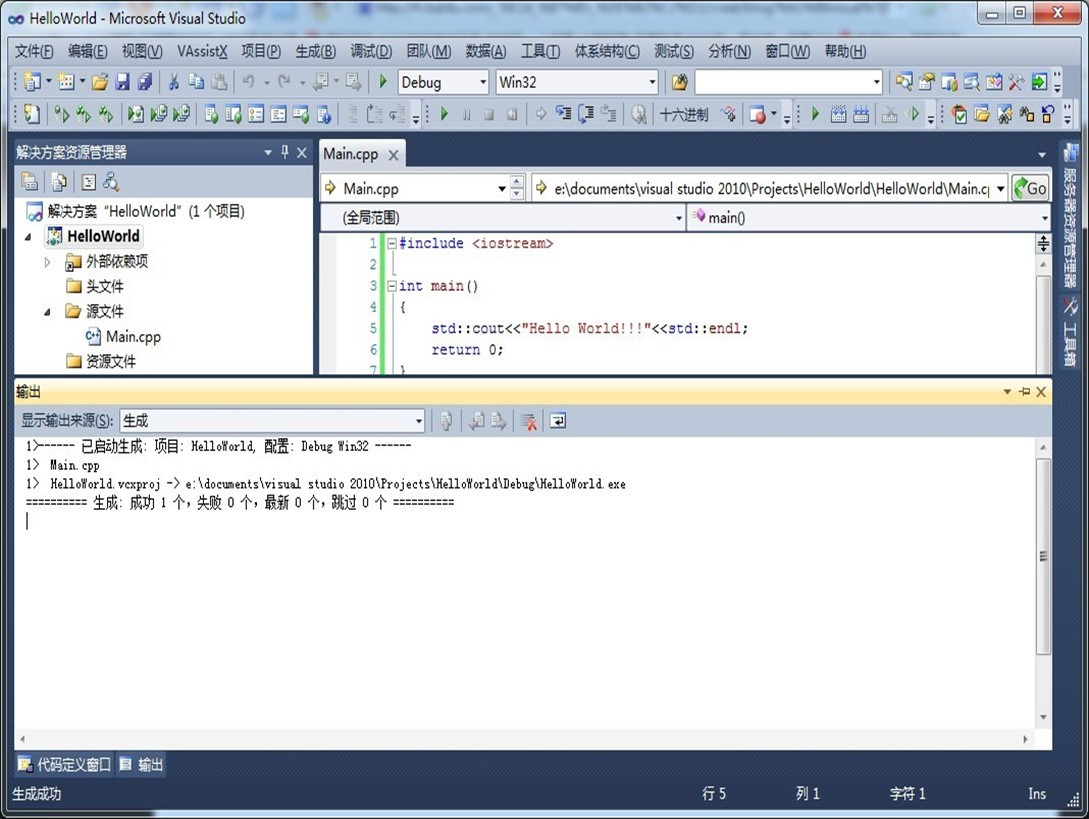
Task: Close the Main.cpp tab
Action: point(393,155)
